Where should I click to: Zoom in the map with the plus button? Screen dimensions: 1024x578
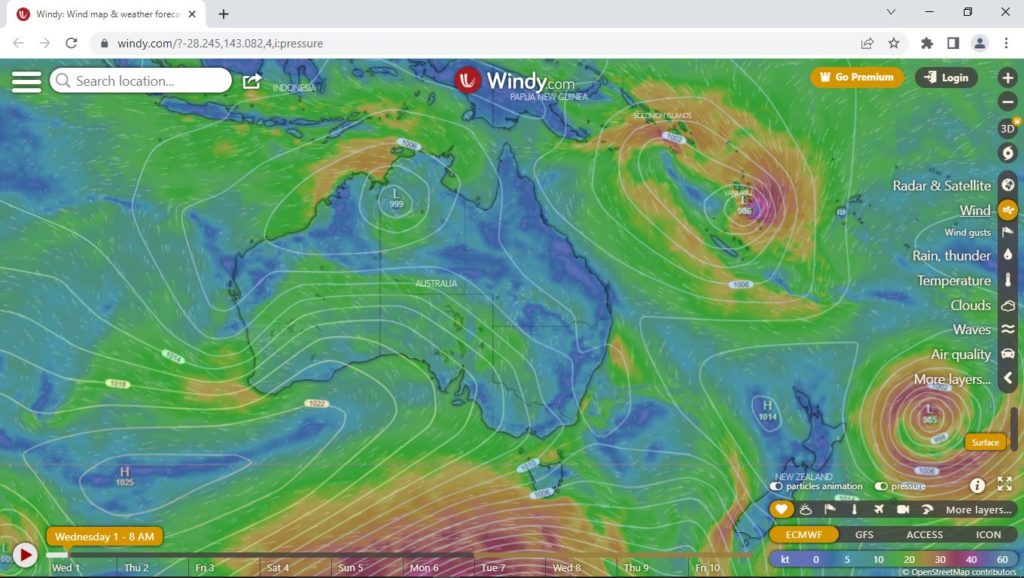[1008, 78]
